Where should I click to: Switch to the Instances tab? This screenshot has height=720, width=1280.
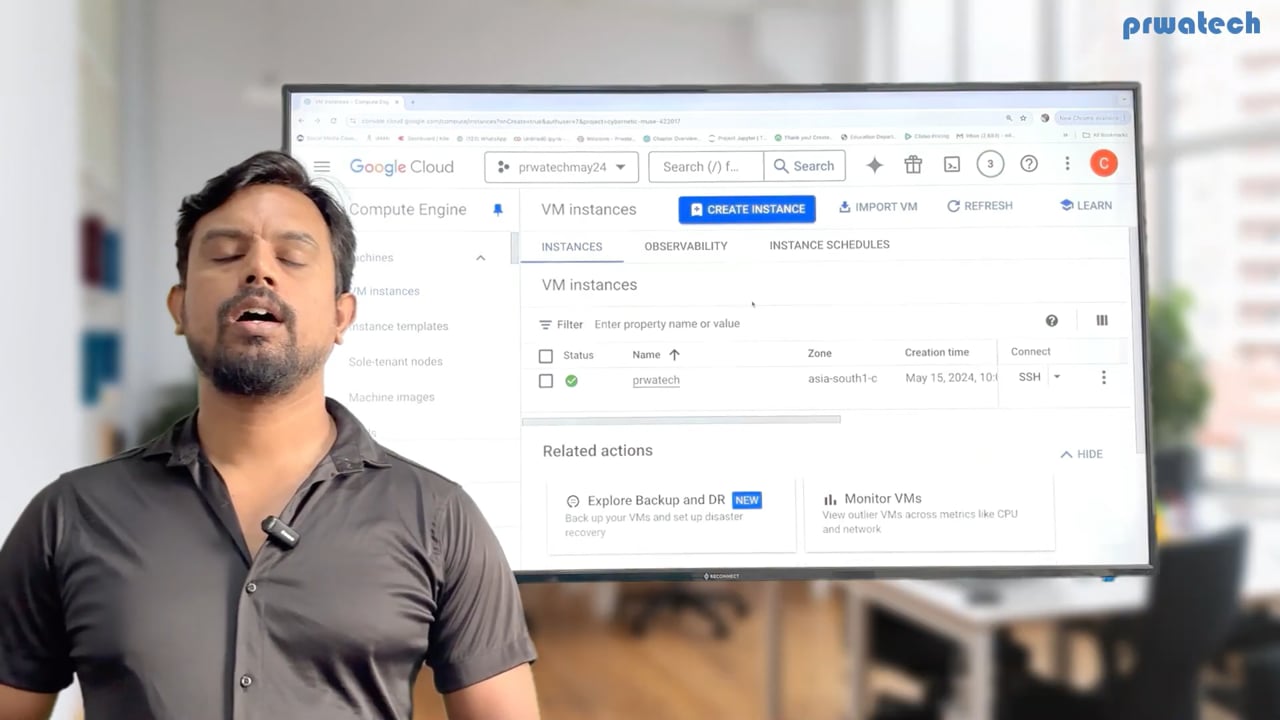coord(572,246)
